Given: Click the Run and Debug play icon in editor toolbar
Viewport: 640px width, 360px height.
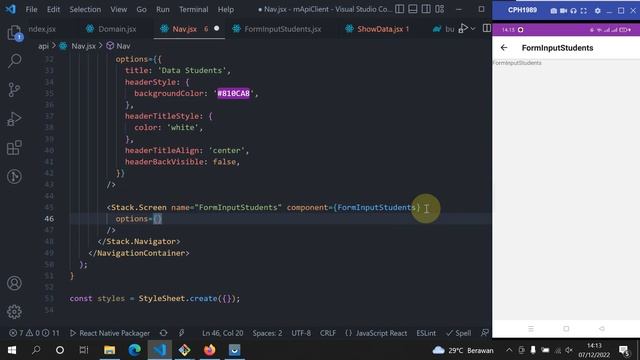Looking at the screenshot, I should (x=462, y=29).
